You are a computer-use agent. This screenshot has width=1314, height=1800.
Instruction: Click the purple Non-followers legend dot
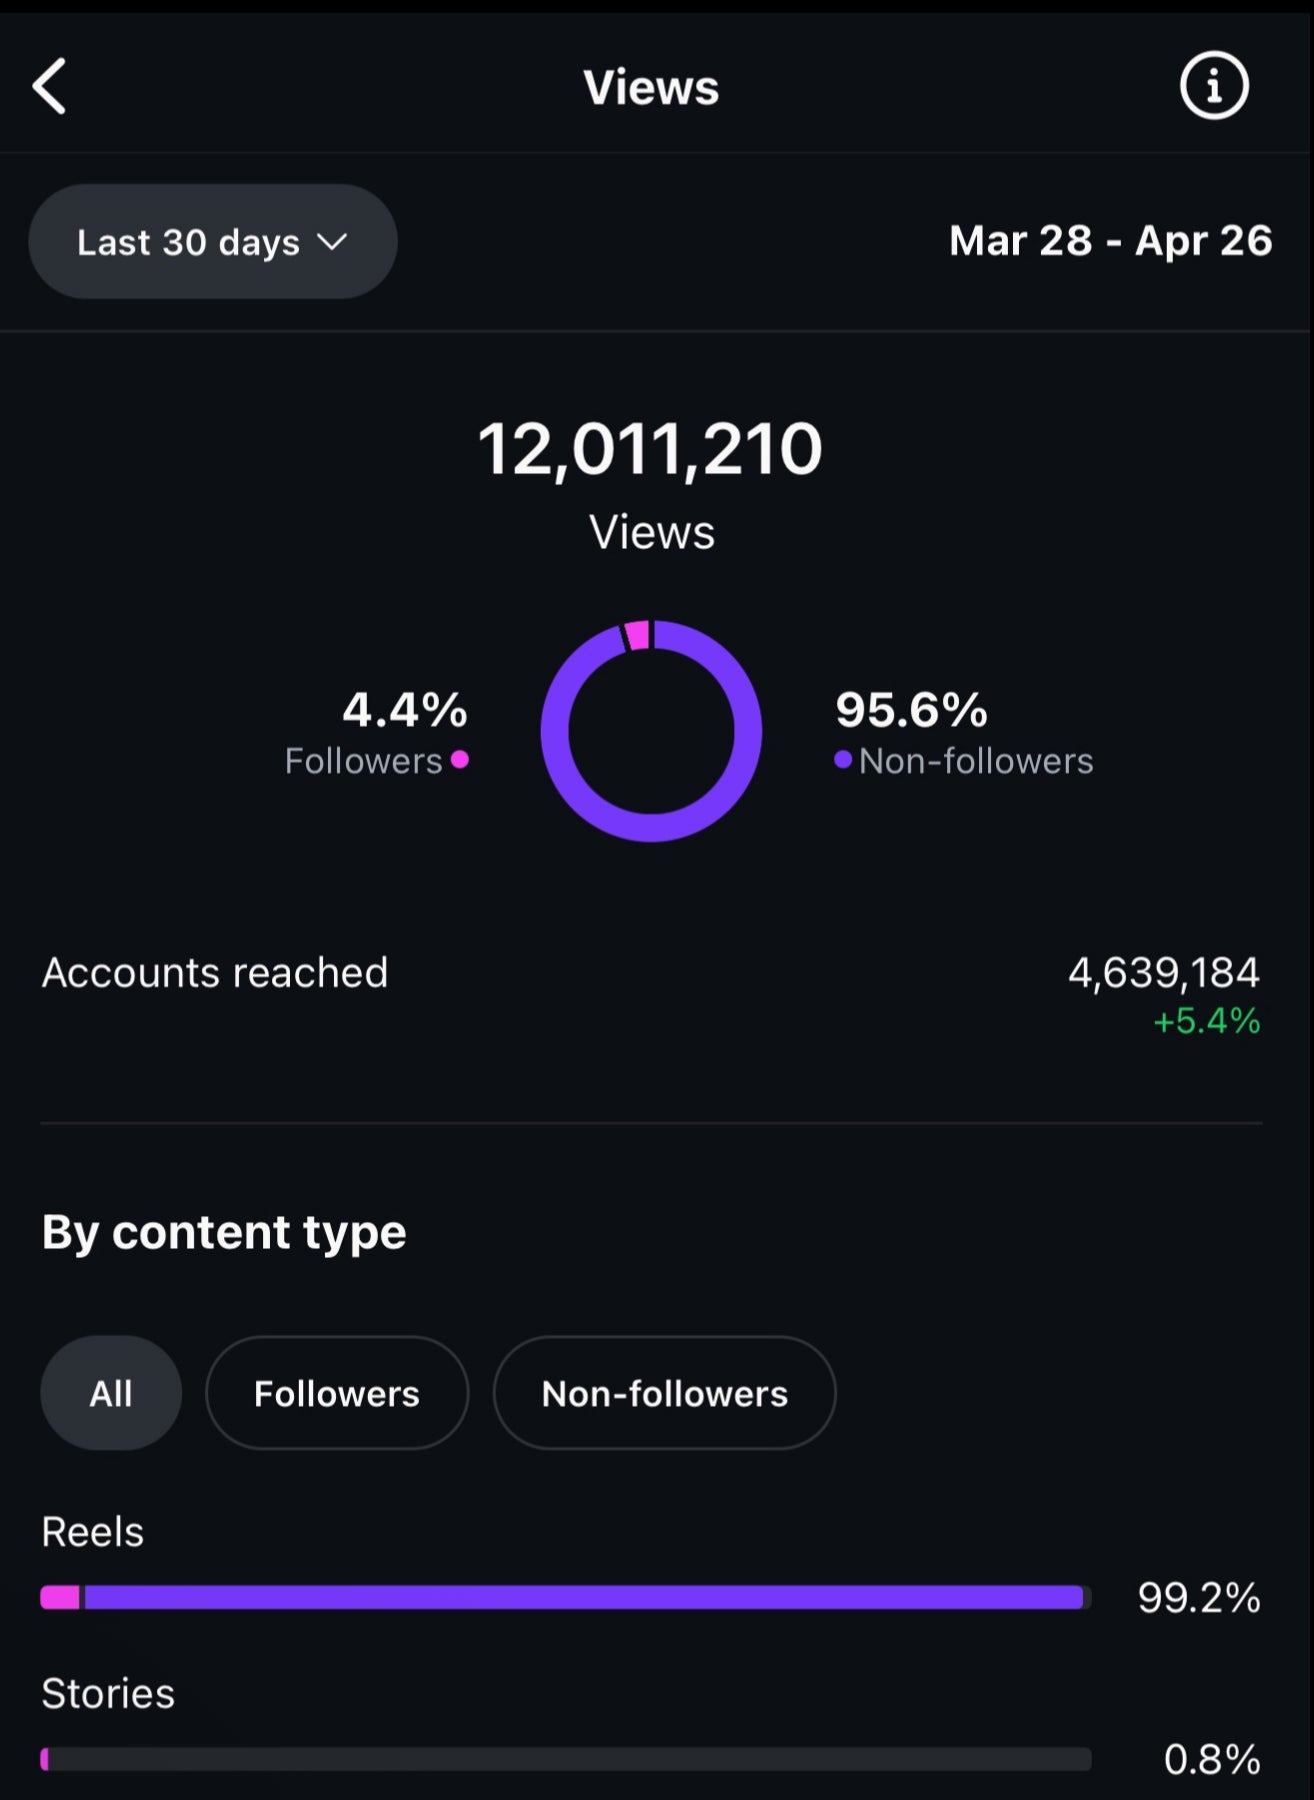[843, 760]
